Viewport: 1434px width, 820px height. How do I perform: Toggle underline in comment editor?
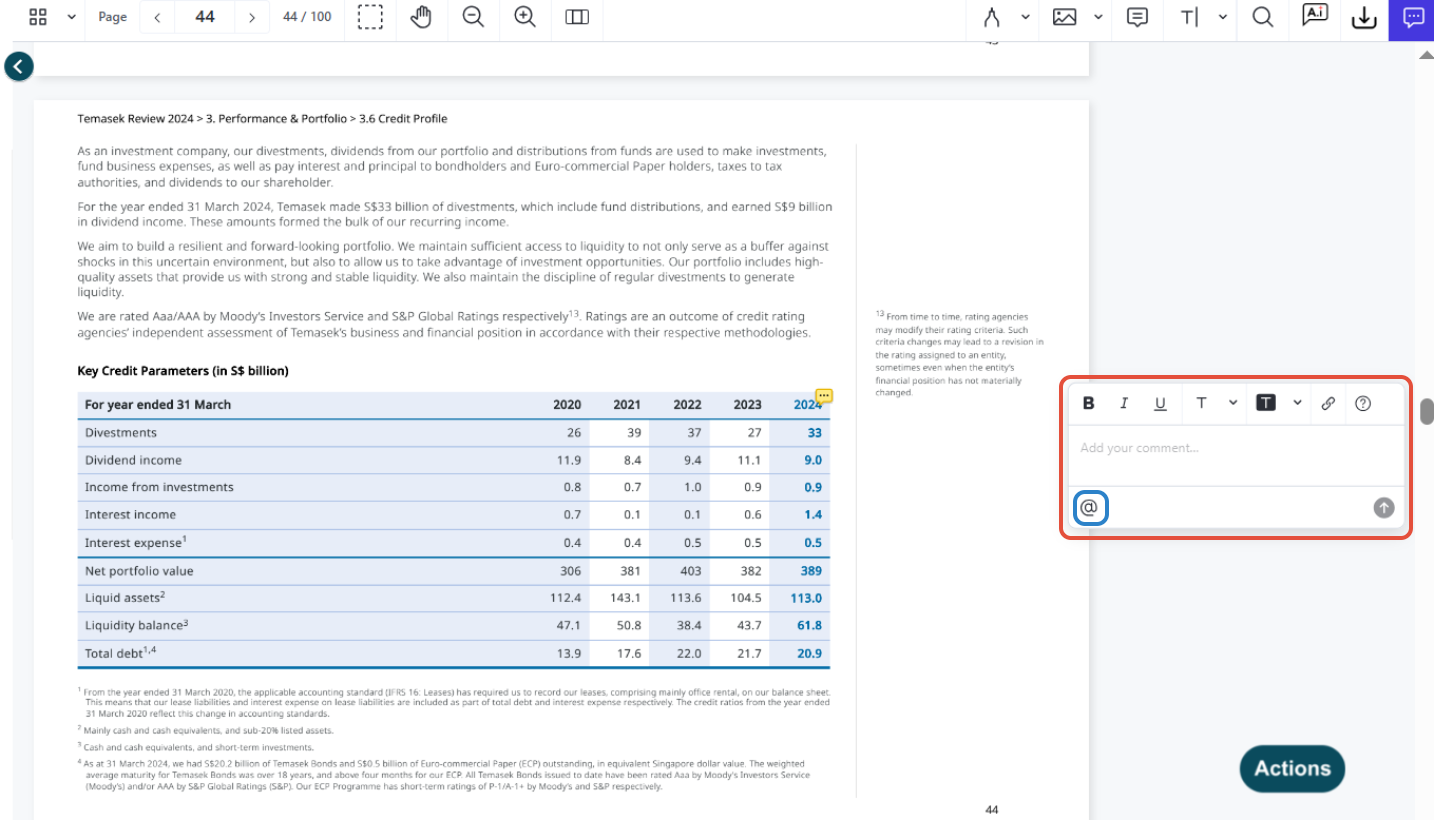(1160, 403)
